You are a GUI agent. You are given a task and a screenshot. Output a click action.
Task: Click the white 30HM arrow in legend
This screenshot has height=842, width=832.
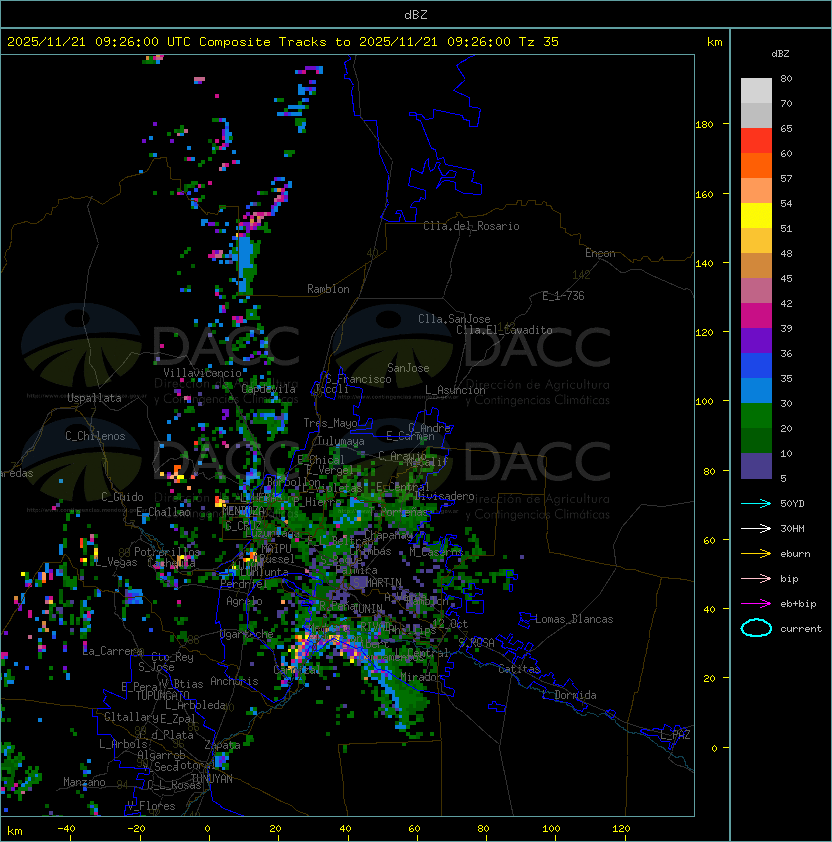point(756,529)
